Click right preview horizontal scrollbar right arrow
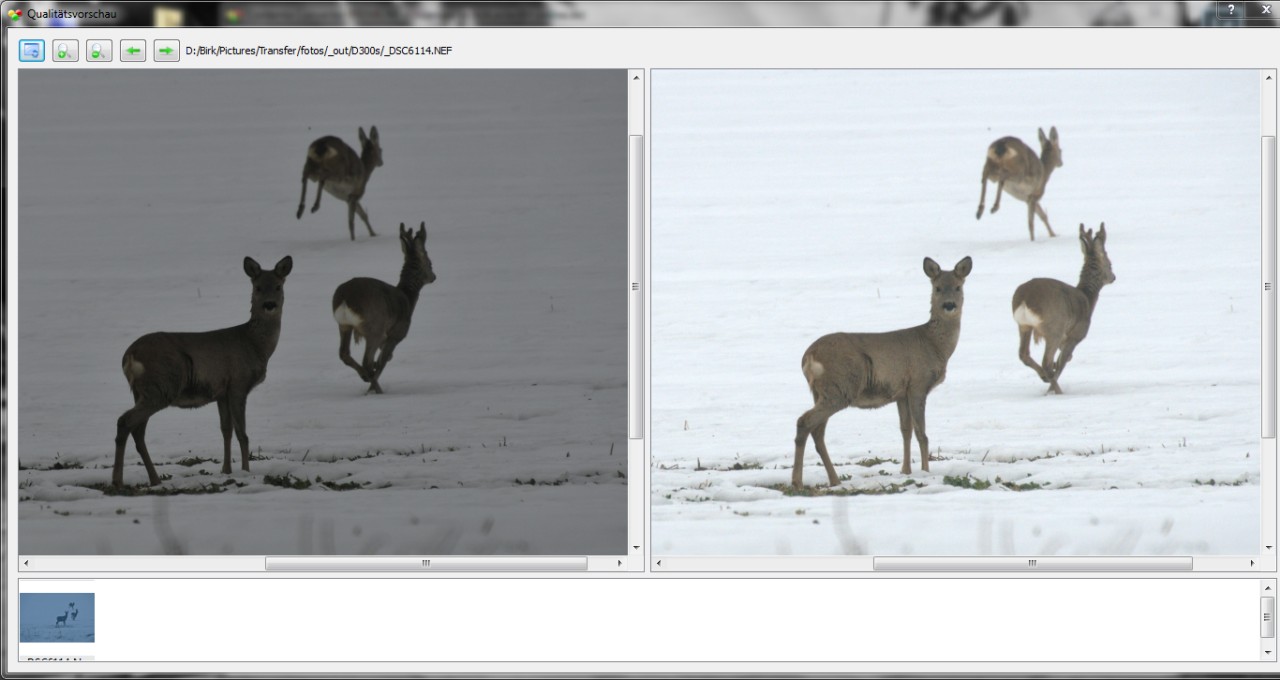 (1252, 564)
